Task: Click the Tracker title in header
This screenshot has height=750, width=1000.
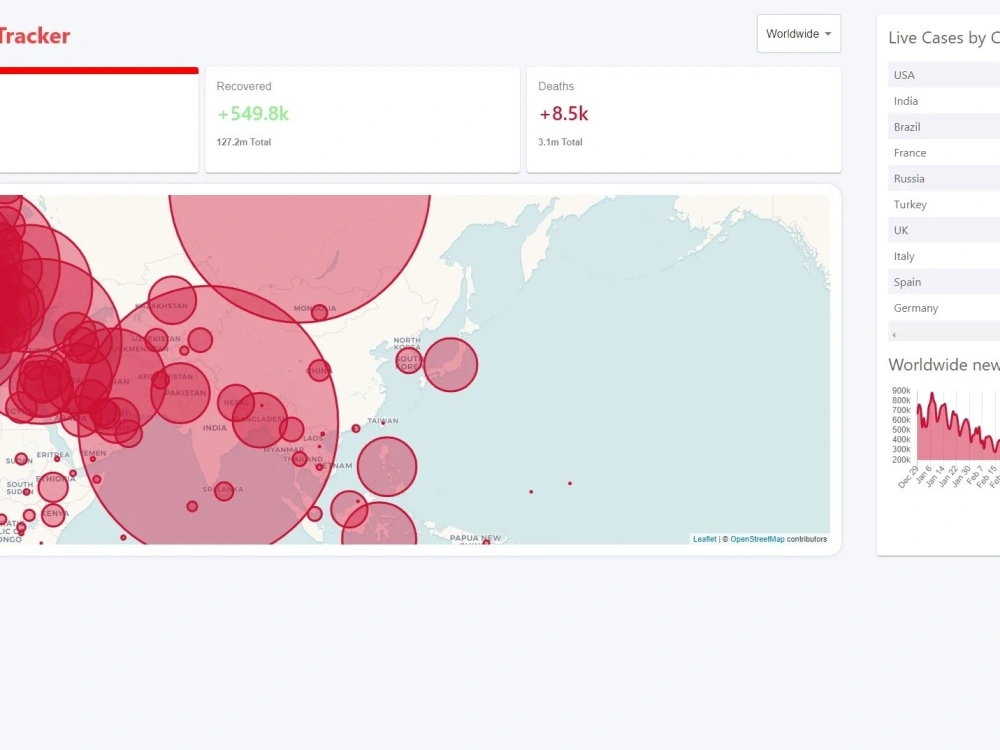Action: 34,36
